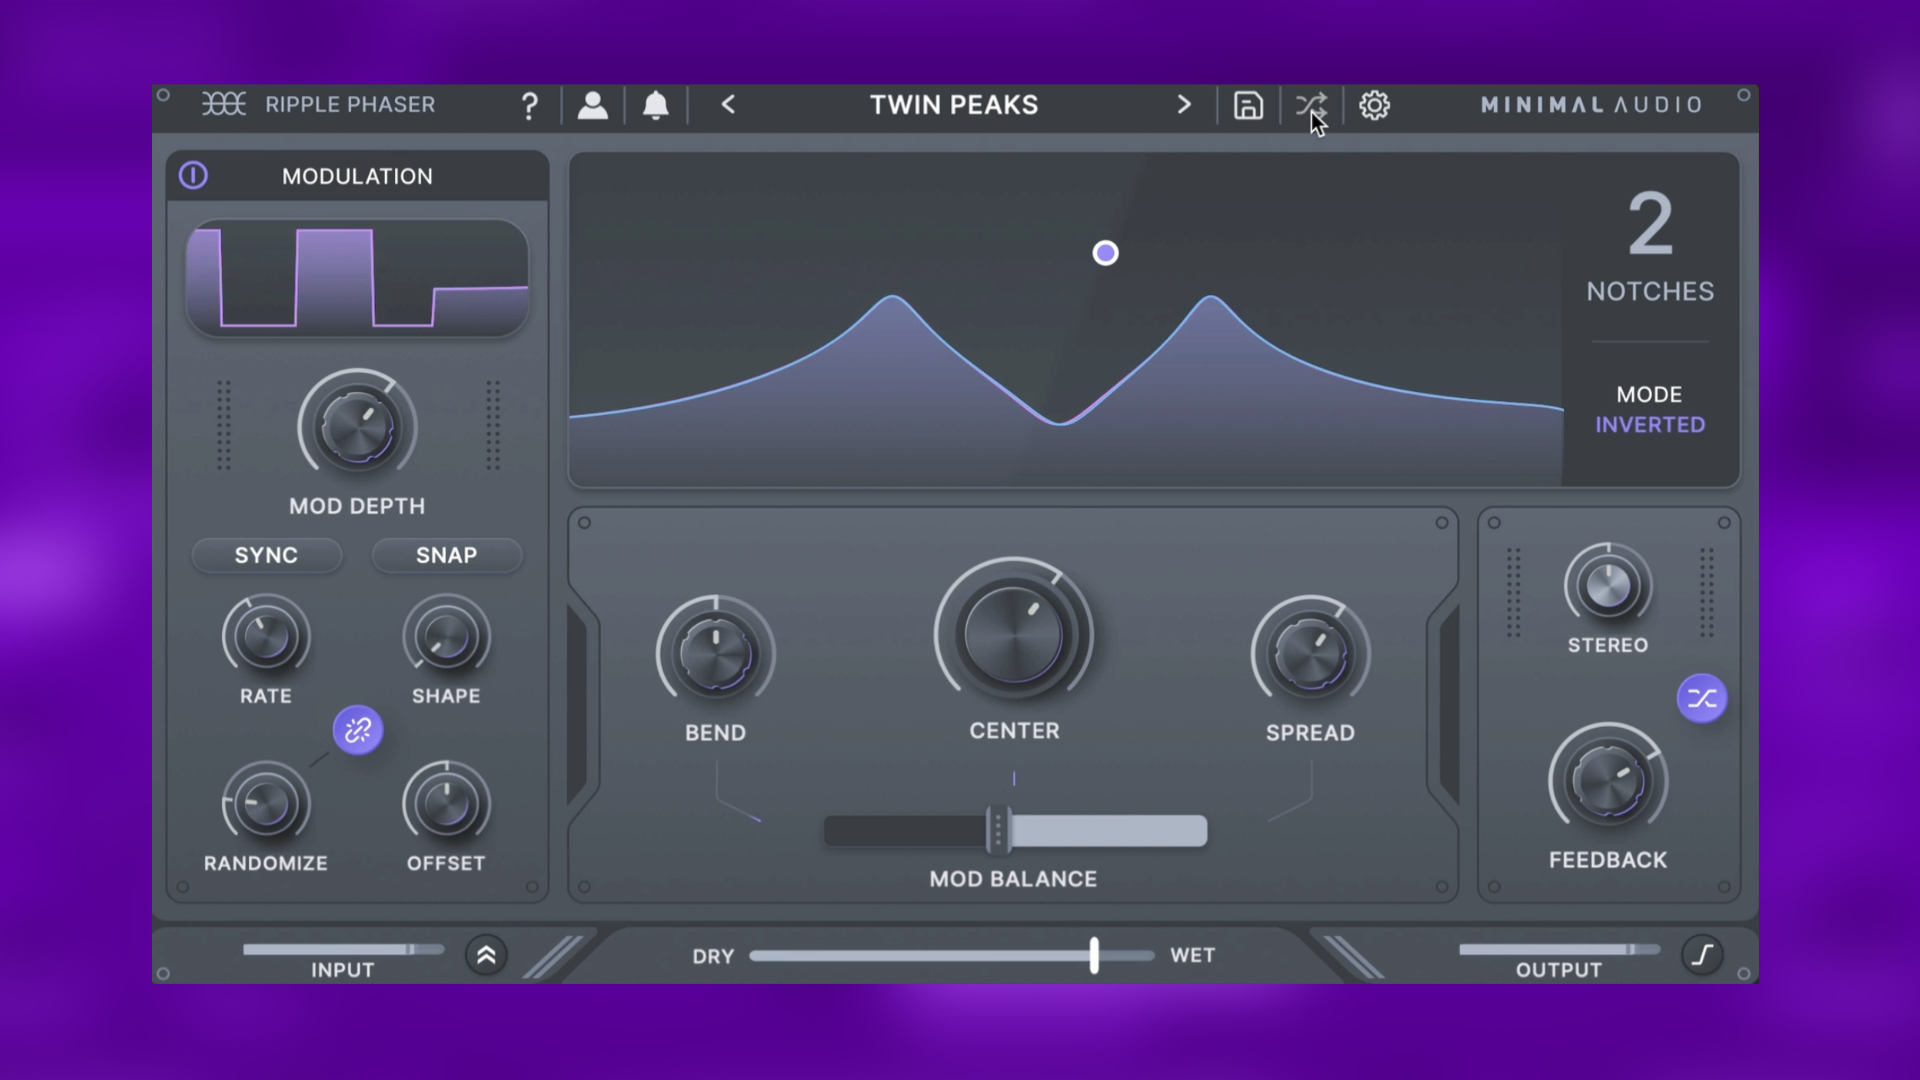Enable the SYNC toggle
Screen dimensions: 1920x1080
266,556
